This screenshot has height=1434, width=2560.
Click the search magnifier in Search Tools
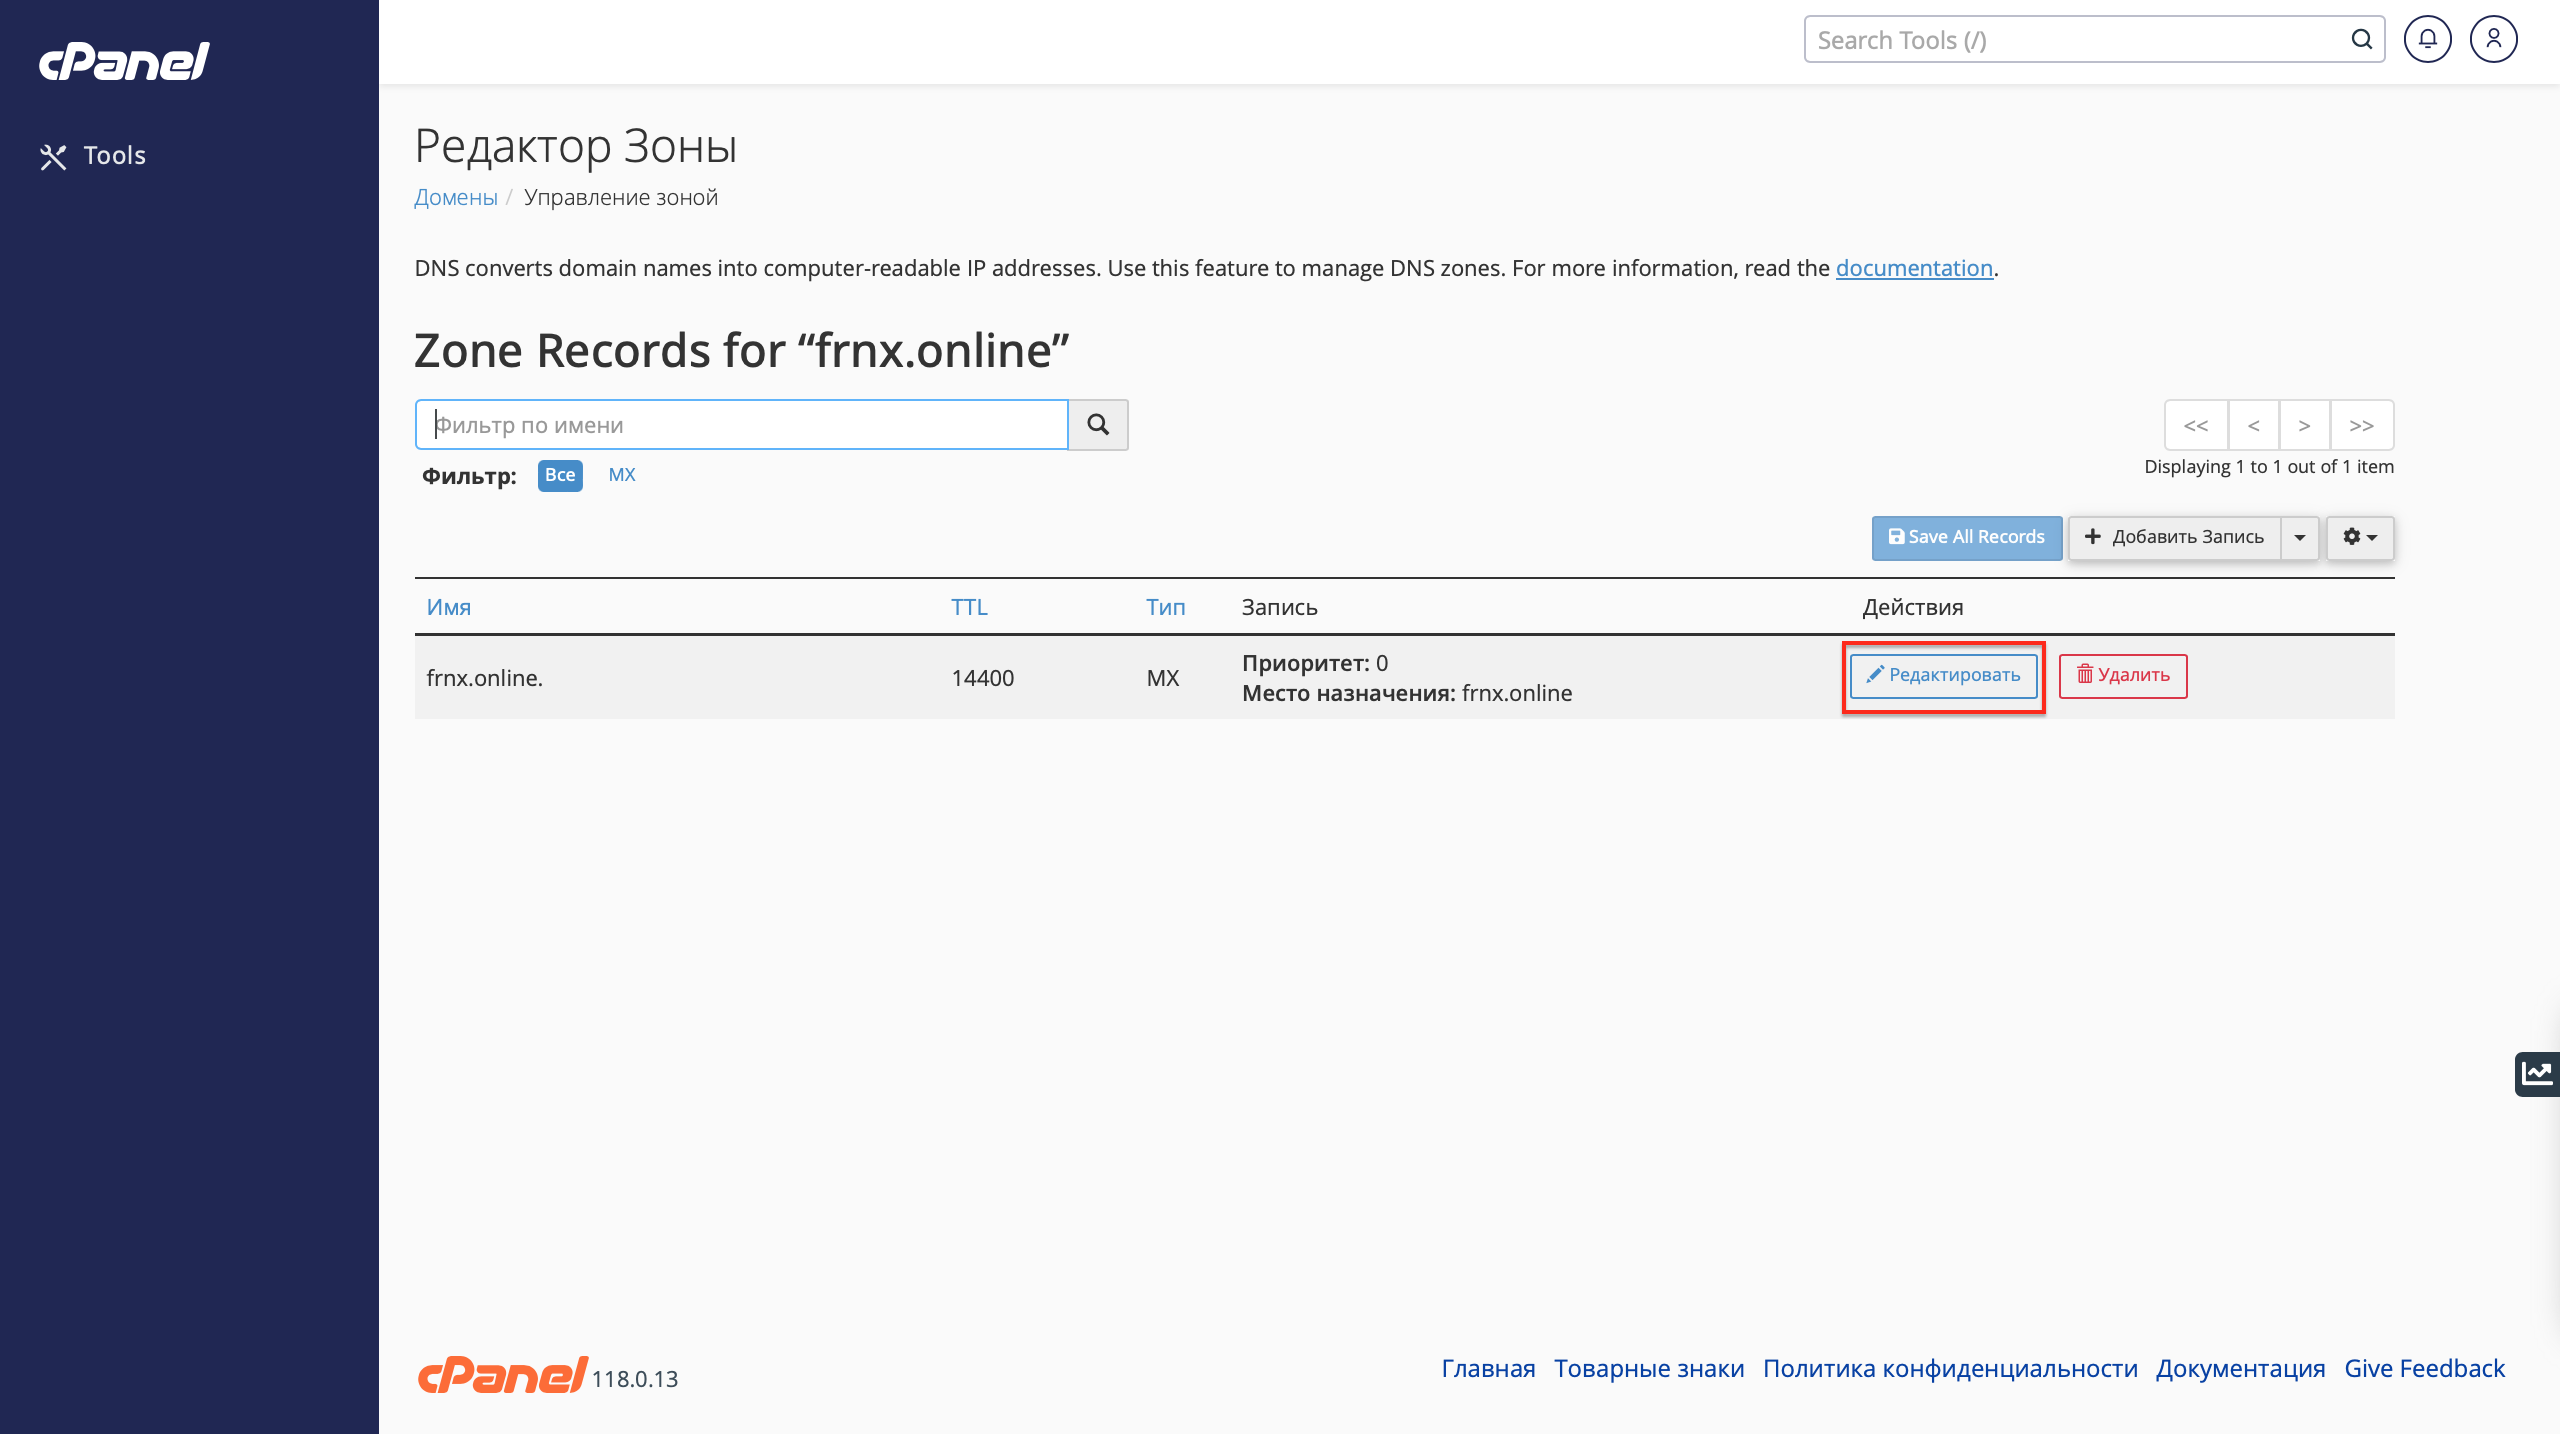(2361, 40)
